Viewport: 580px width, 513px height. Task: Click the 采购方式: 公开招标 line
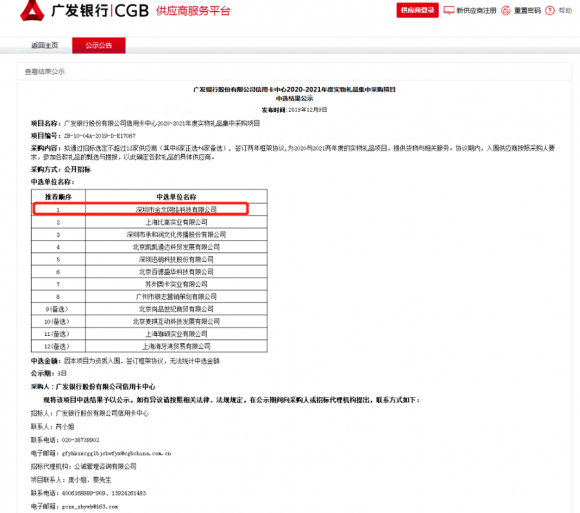click(61, 169)
